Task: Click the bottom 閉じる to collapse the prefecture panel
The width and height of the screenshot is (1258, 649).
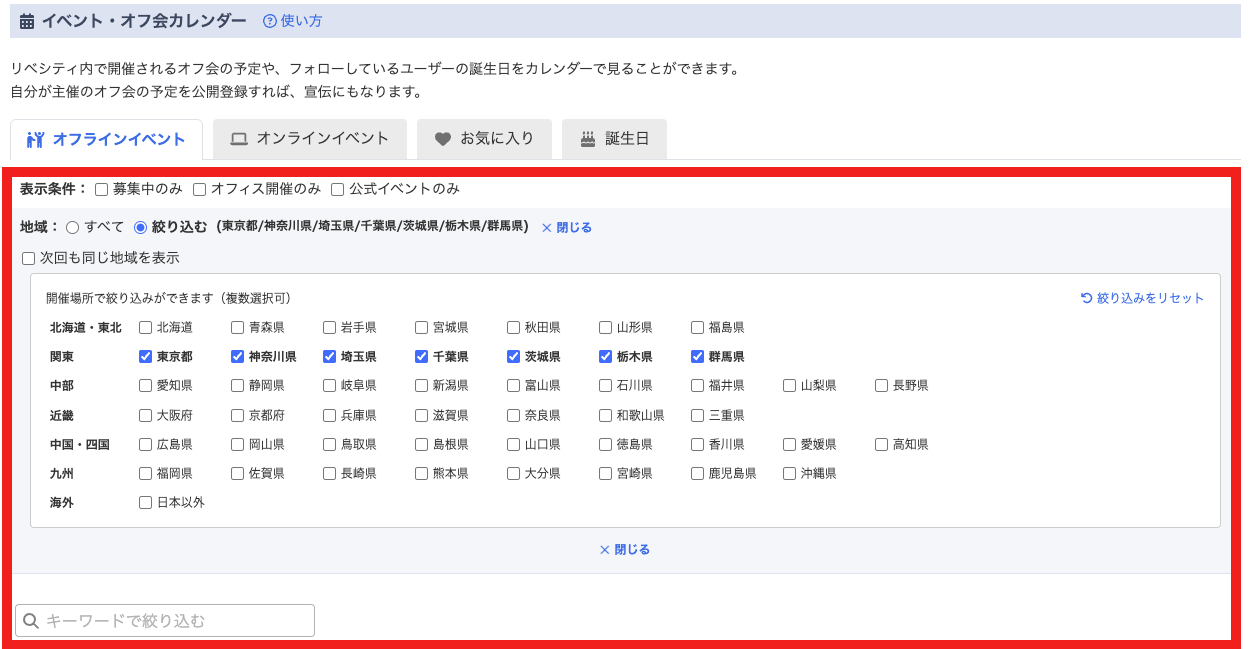Action: tap(625, 548)
